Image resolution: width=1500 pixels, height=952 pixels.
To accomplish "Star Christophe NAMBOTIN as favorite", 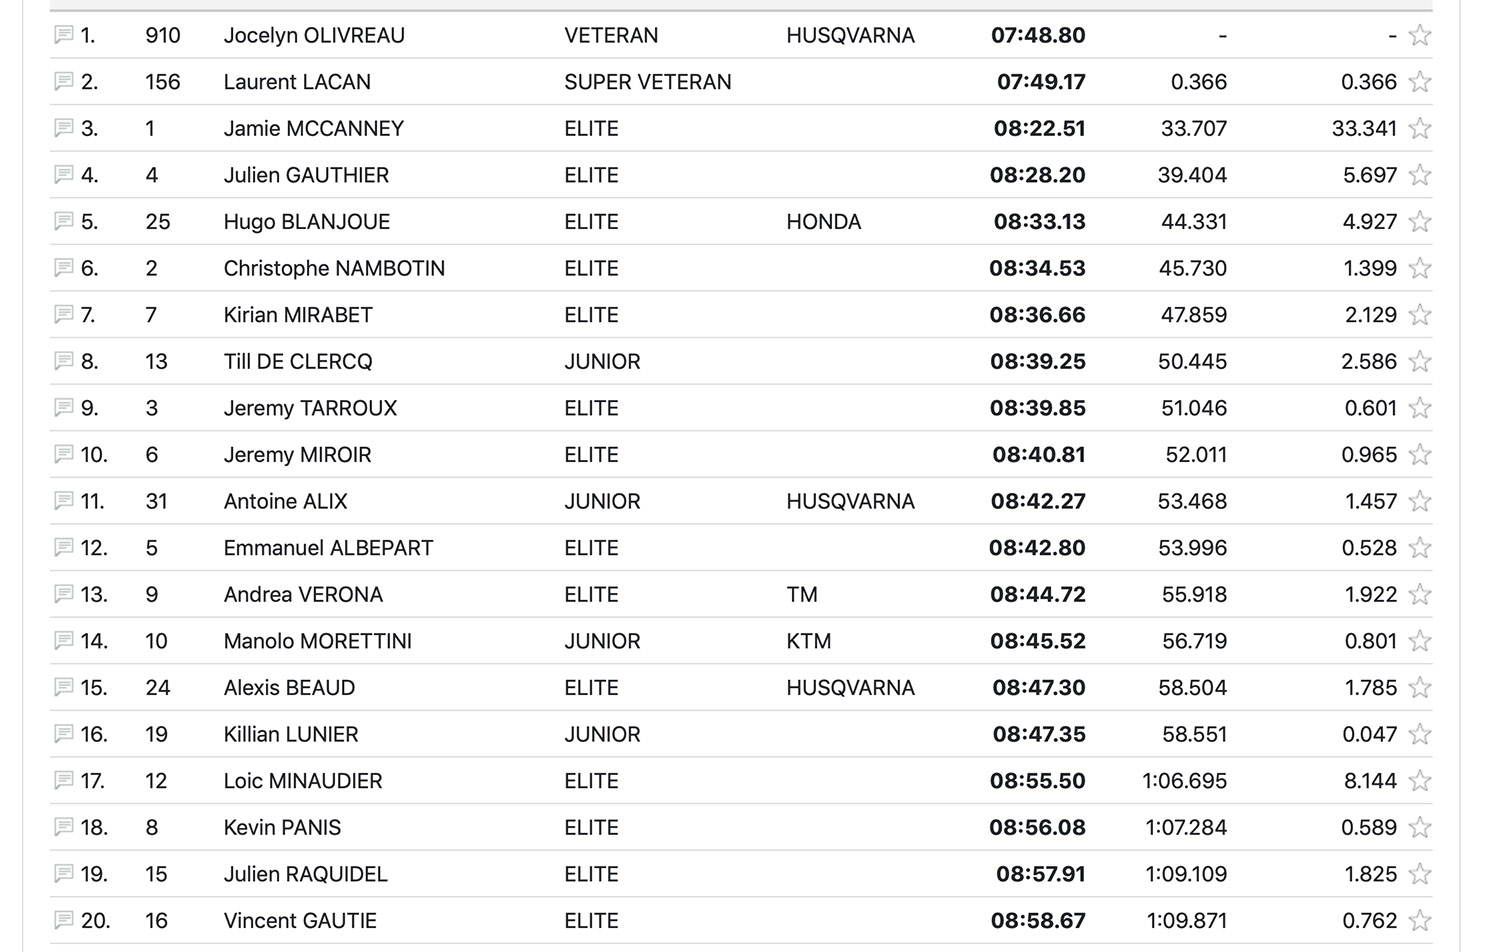I will coord(1419,268).
